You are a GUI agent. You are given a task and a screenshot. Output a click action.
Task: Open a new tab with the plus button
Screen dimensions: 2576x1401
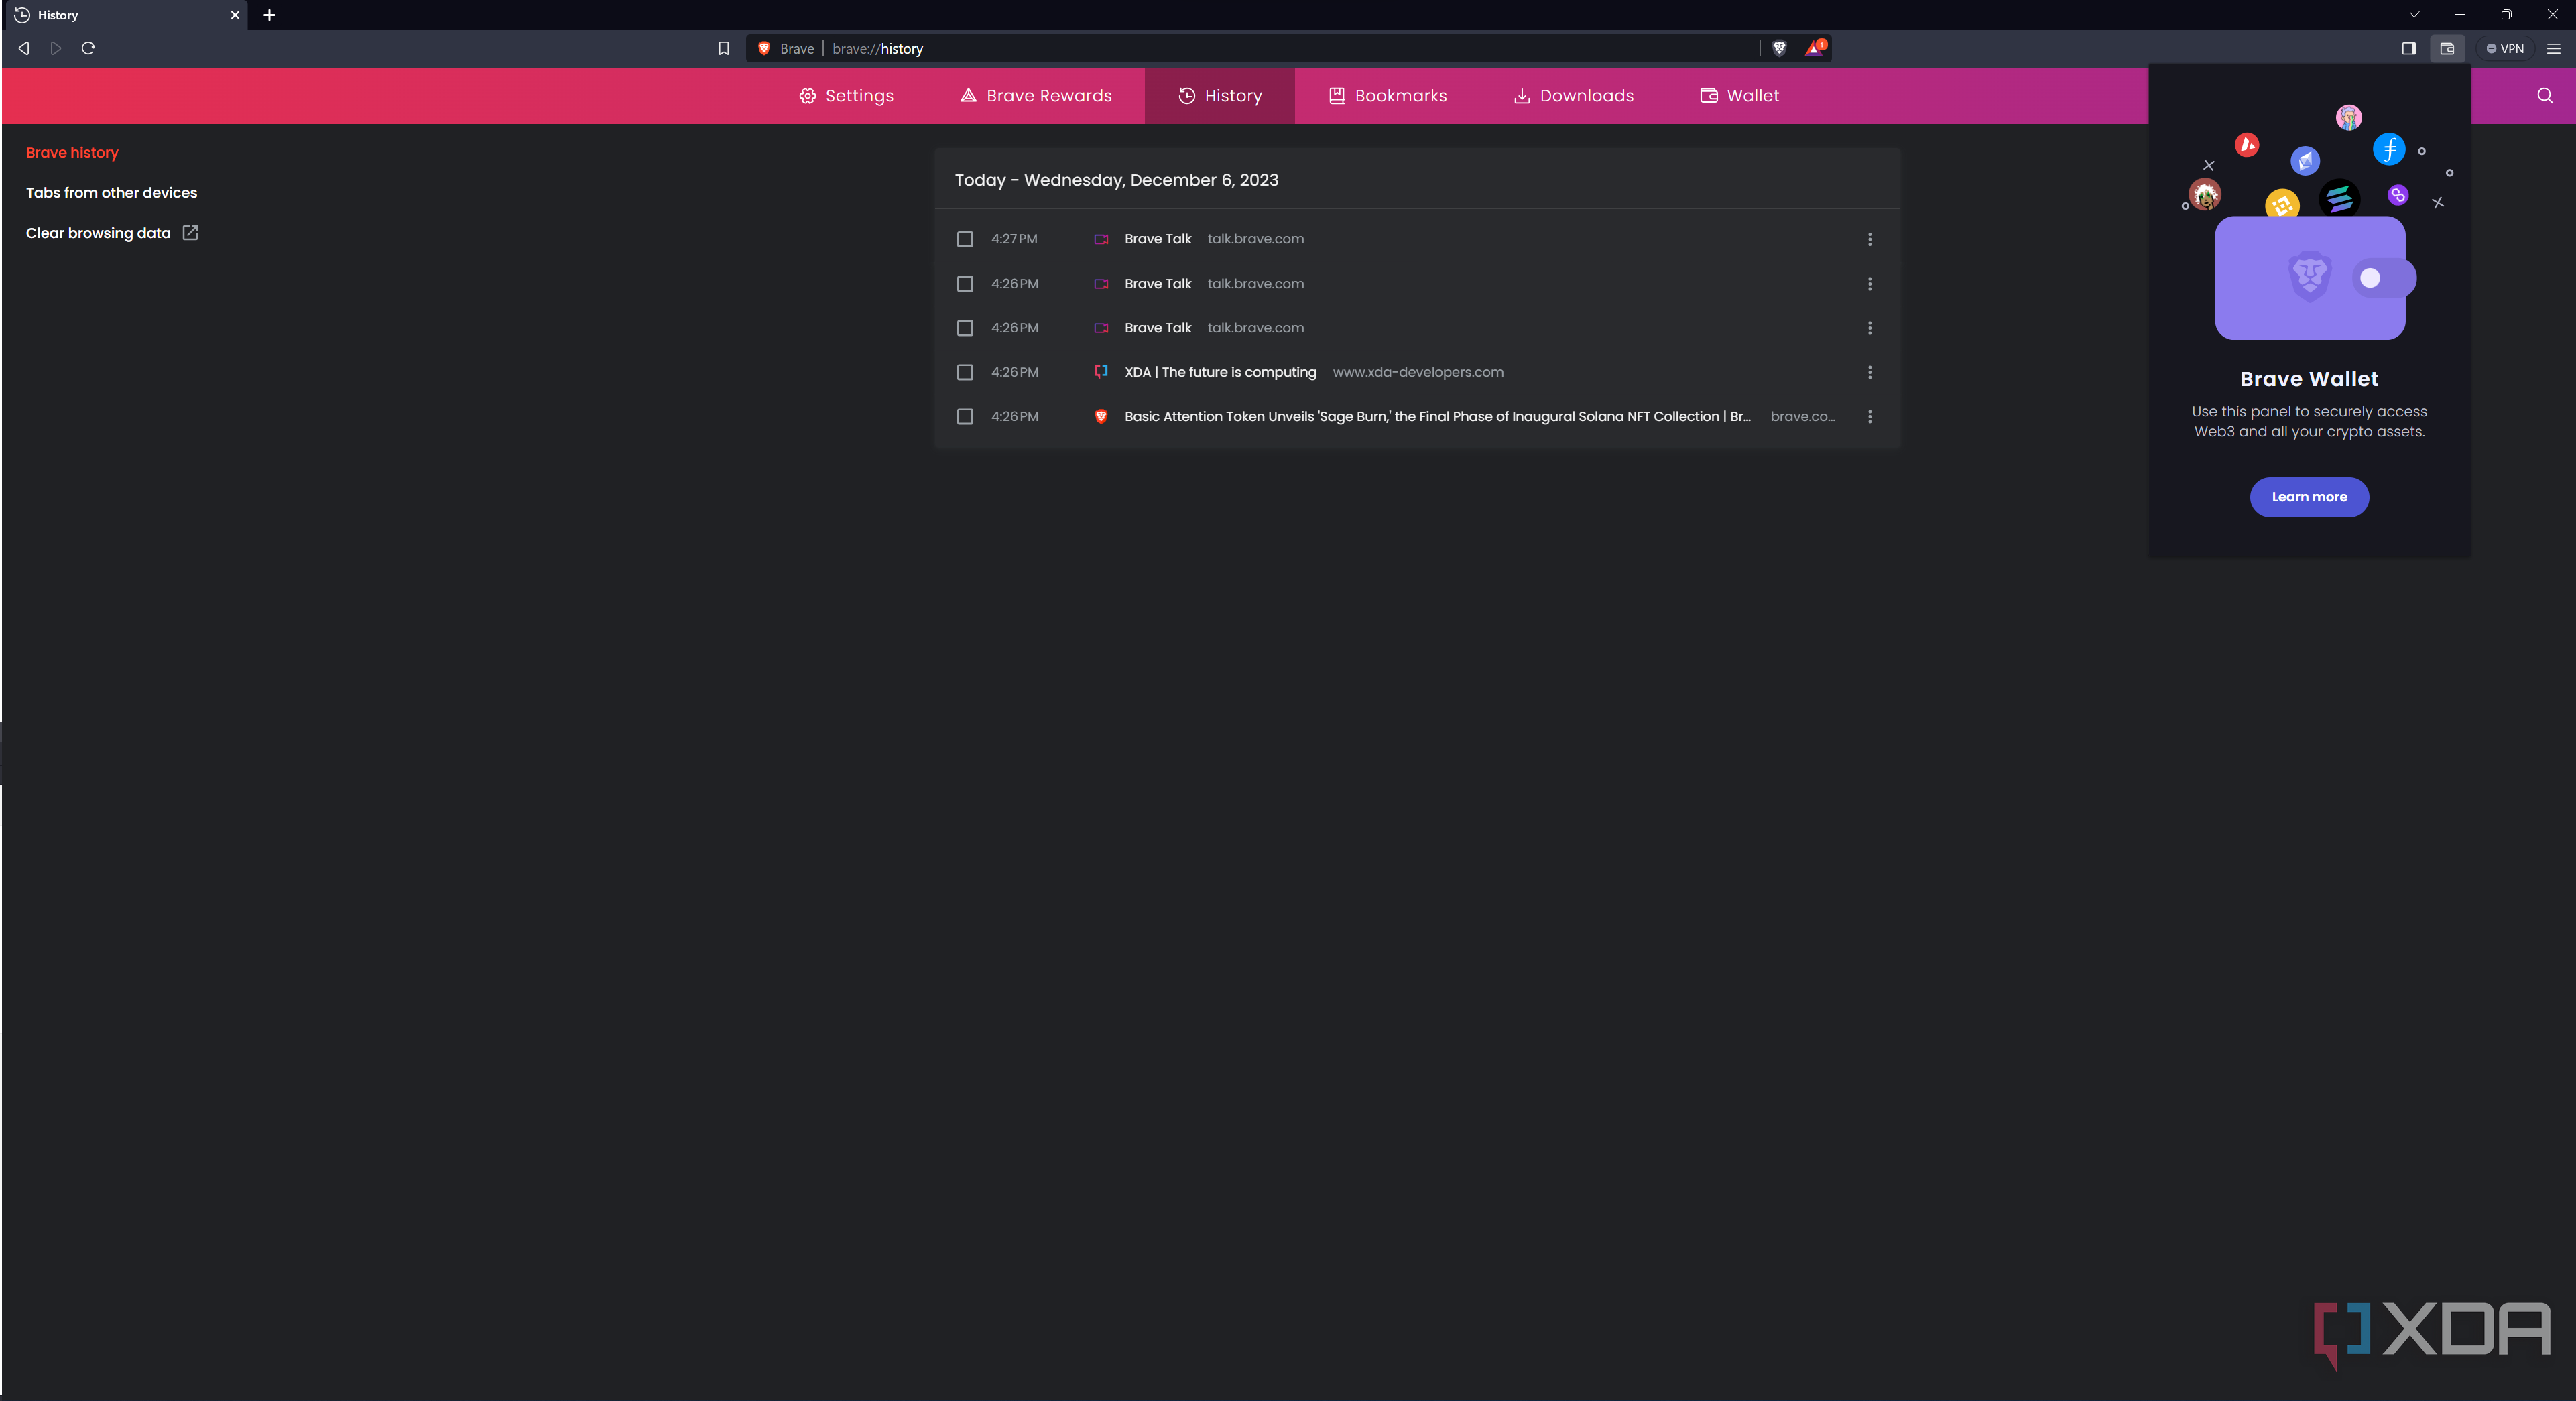click(269, 15)
